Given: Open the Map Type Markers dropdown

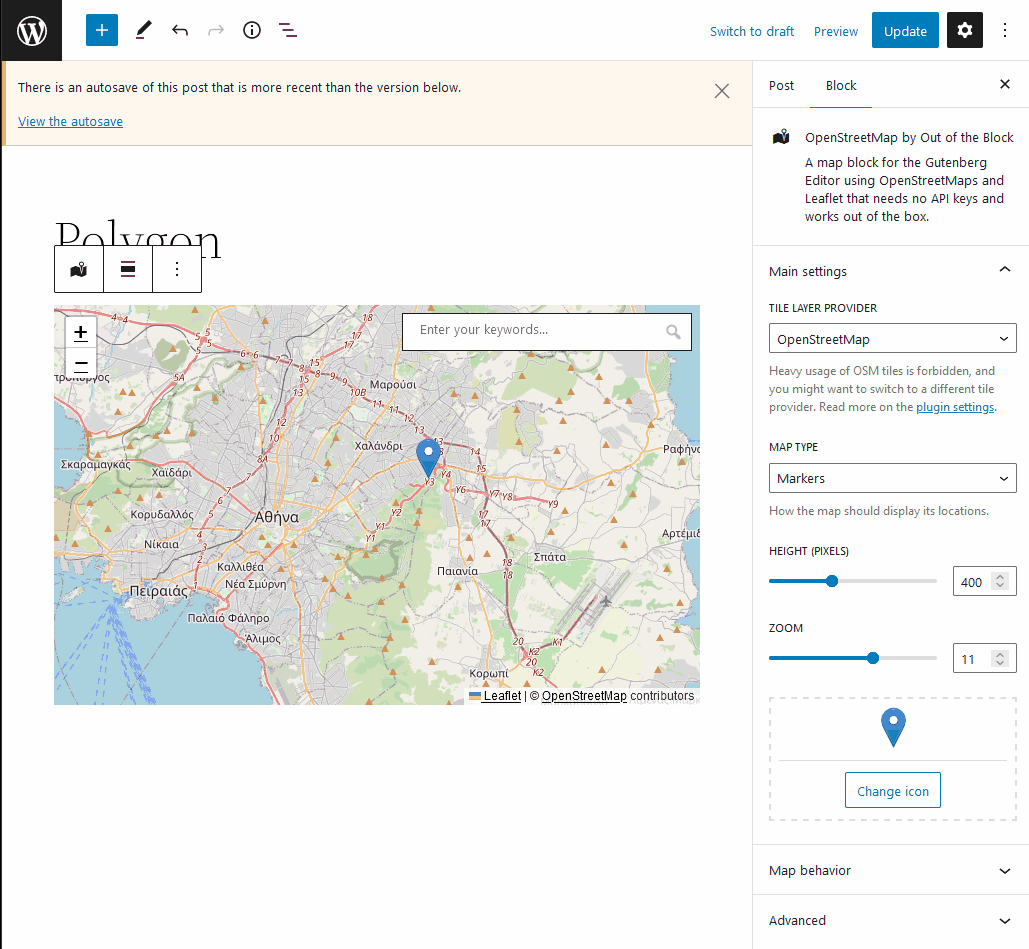Looking at the screenshot, I should pyautogui.click(x=892, y=478).
